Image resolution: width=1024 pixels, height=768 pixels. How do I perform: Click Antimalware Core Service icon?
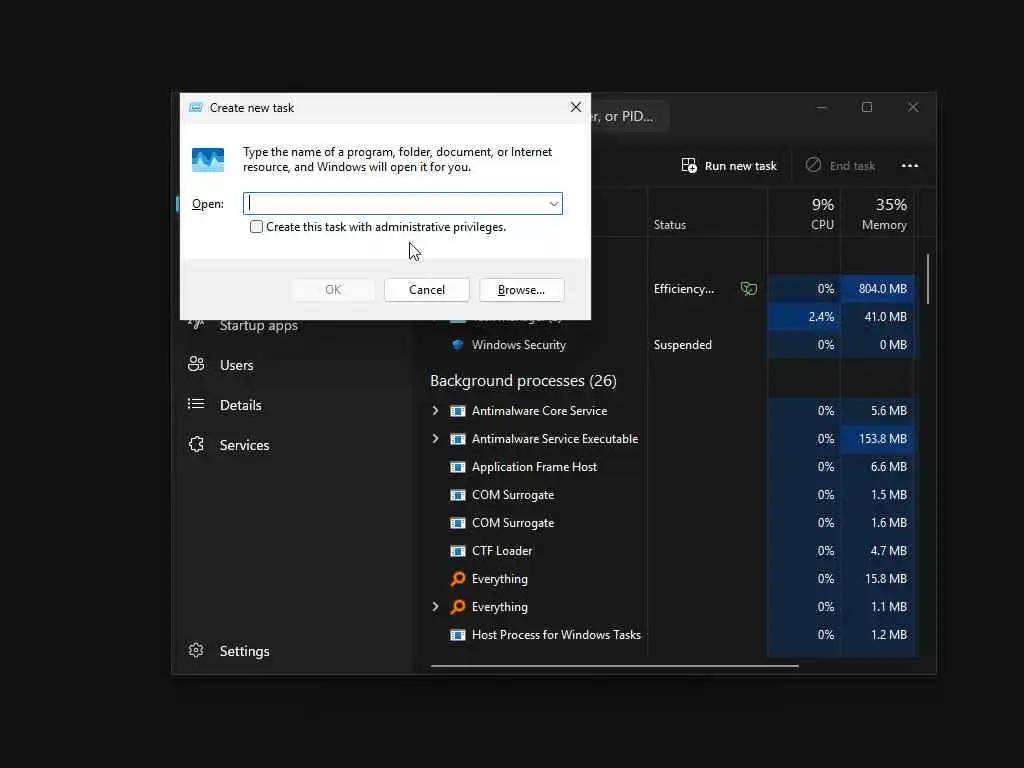pyautogui.click(x=458, y=411)
